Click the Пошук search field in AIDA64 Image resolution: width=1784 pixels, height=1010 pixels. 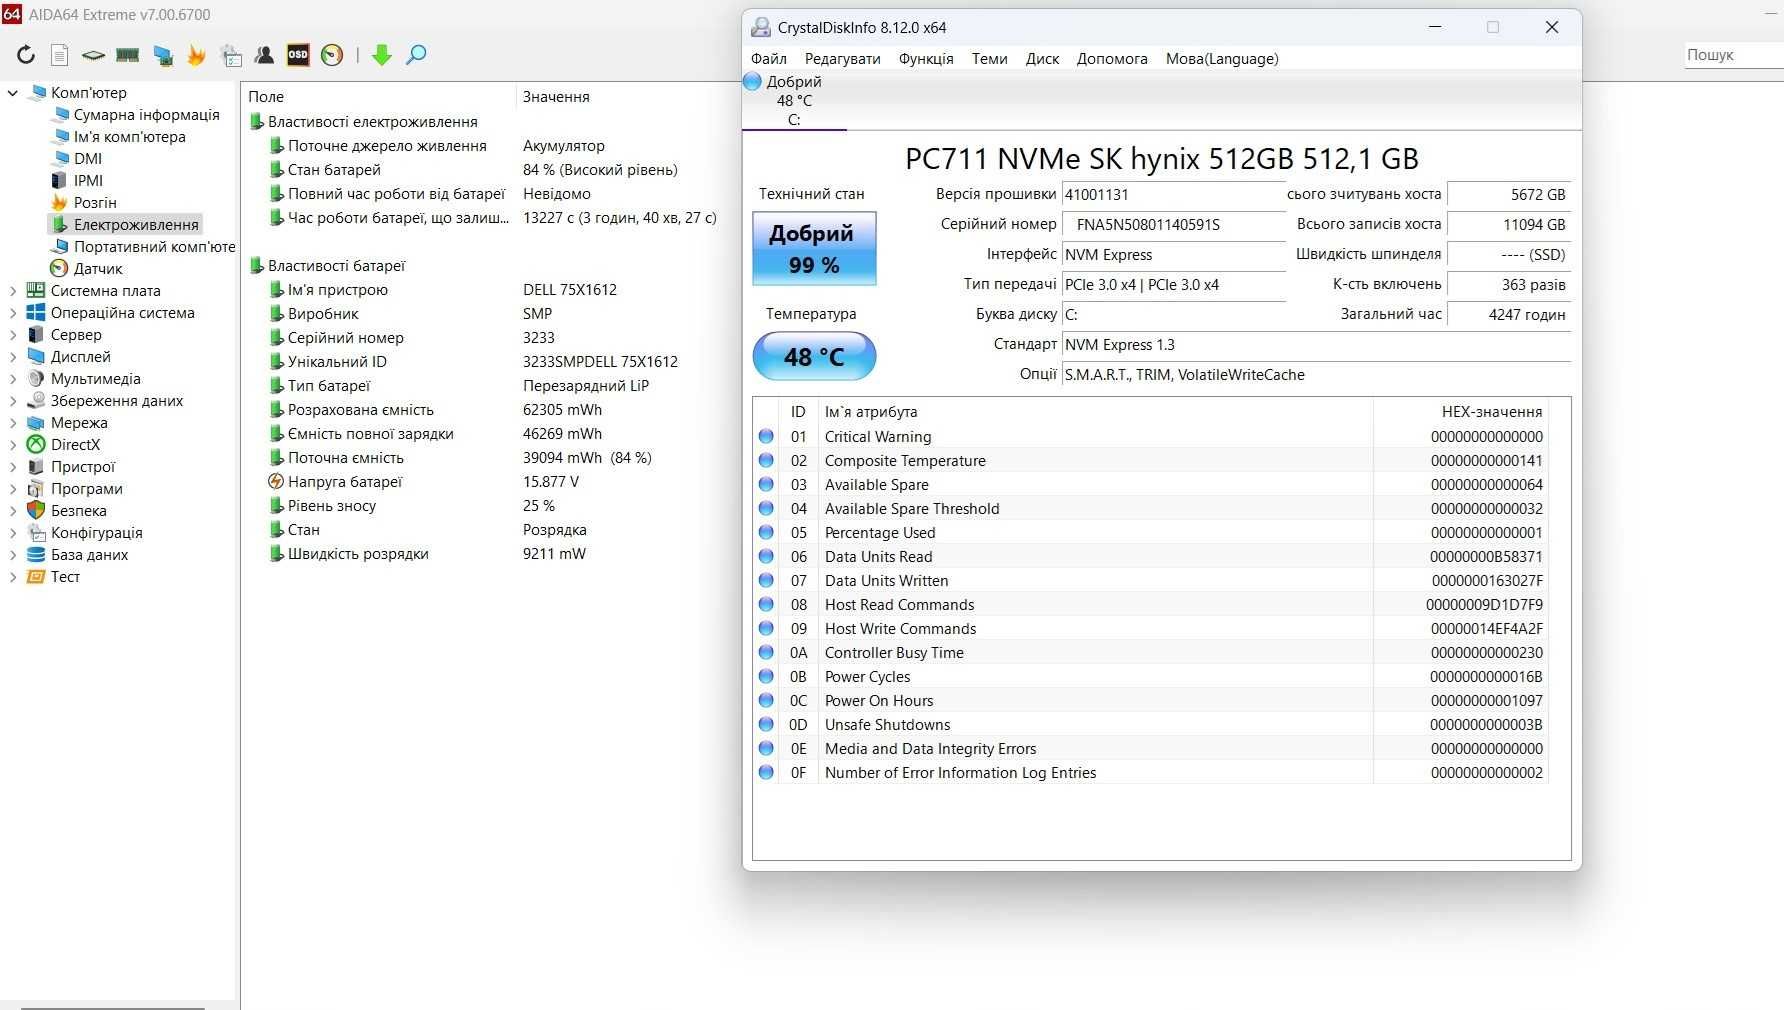[1734, 55]
